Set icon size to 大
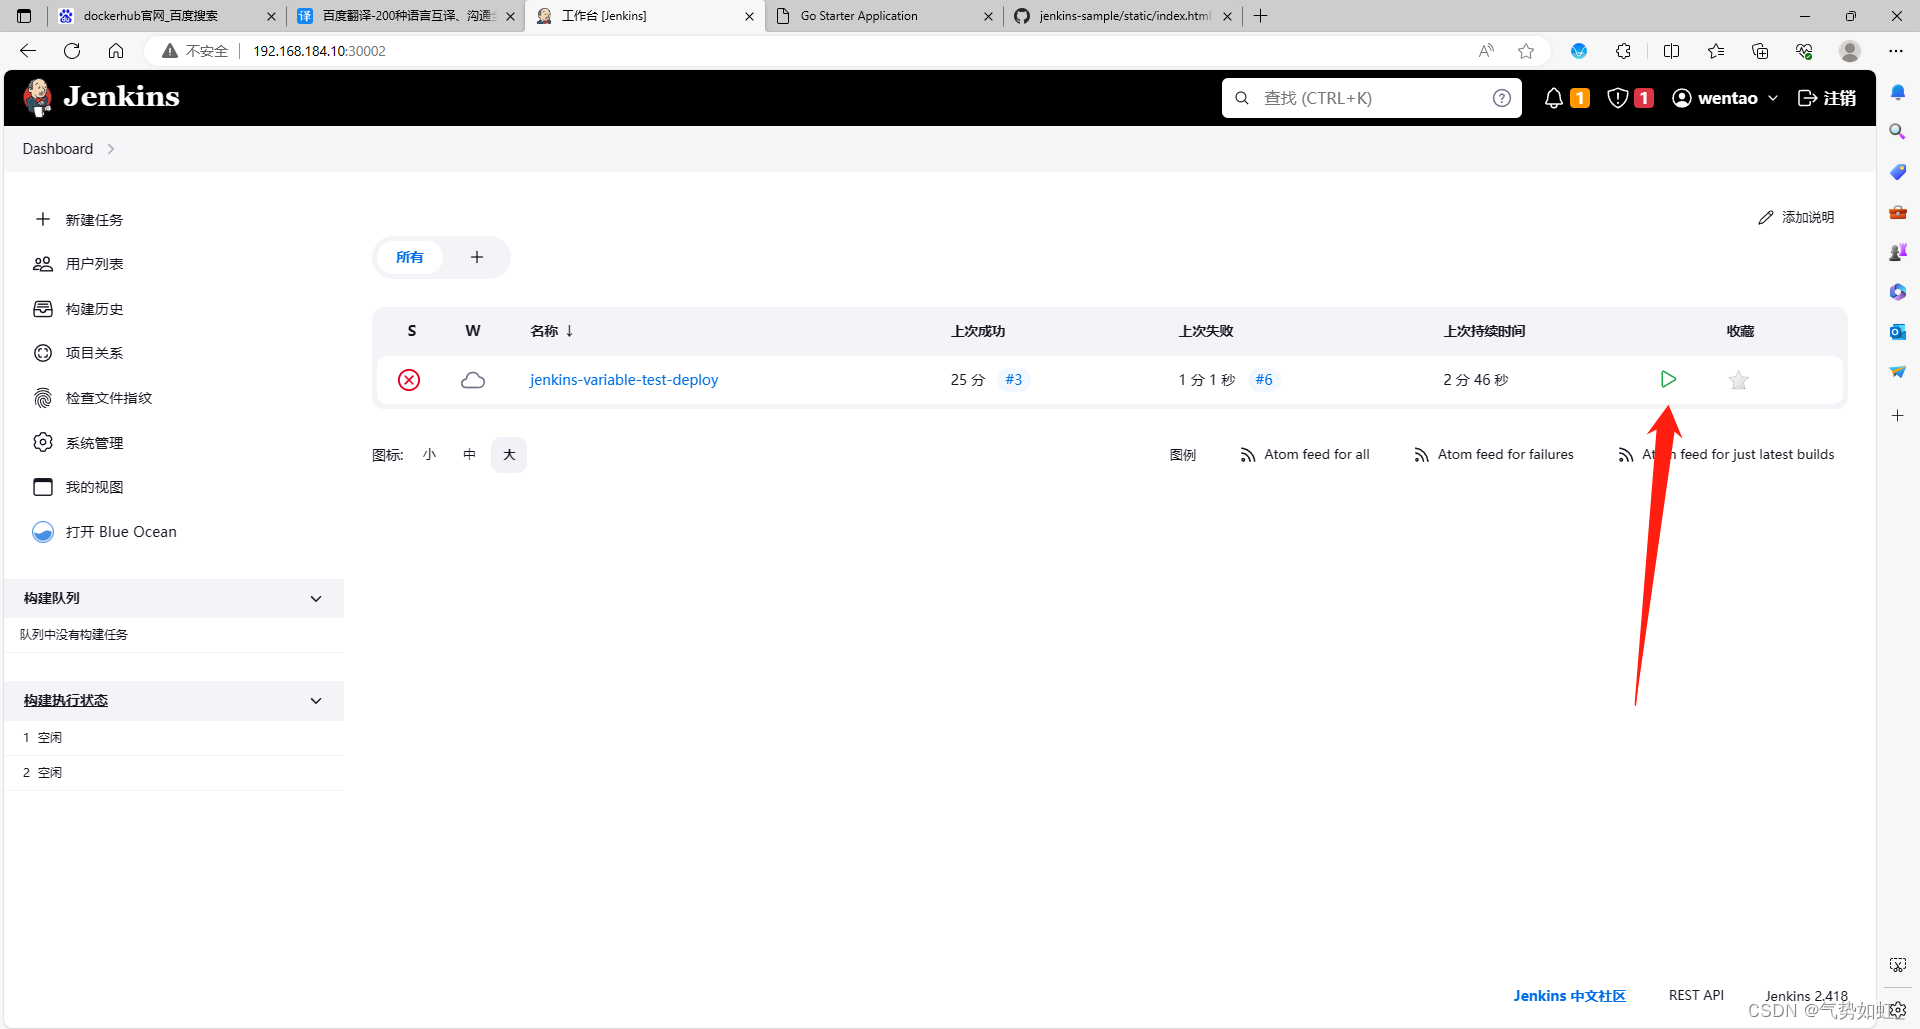 coord(509,455)
